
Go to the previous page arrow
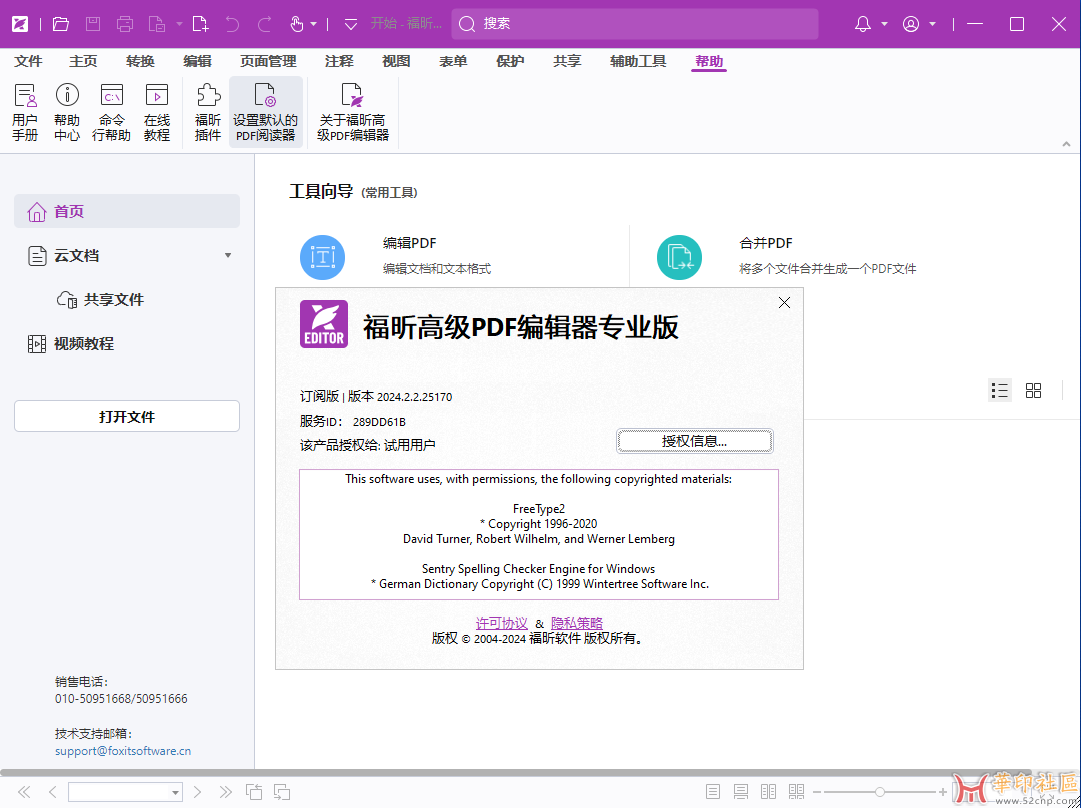(52, 791)
